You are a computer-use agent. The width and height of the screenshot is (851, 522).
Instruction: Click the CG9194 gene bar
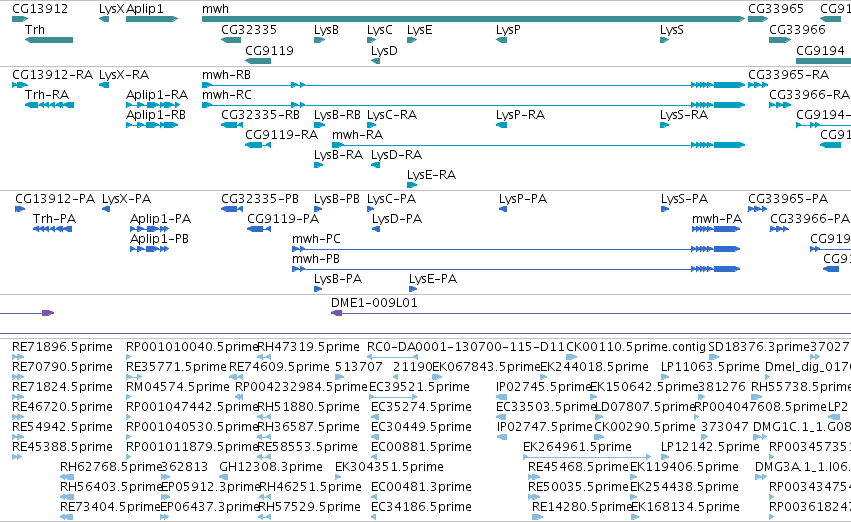pos(823,61)
